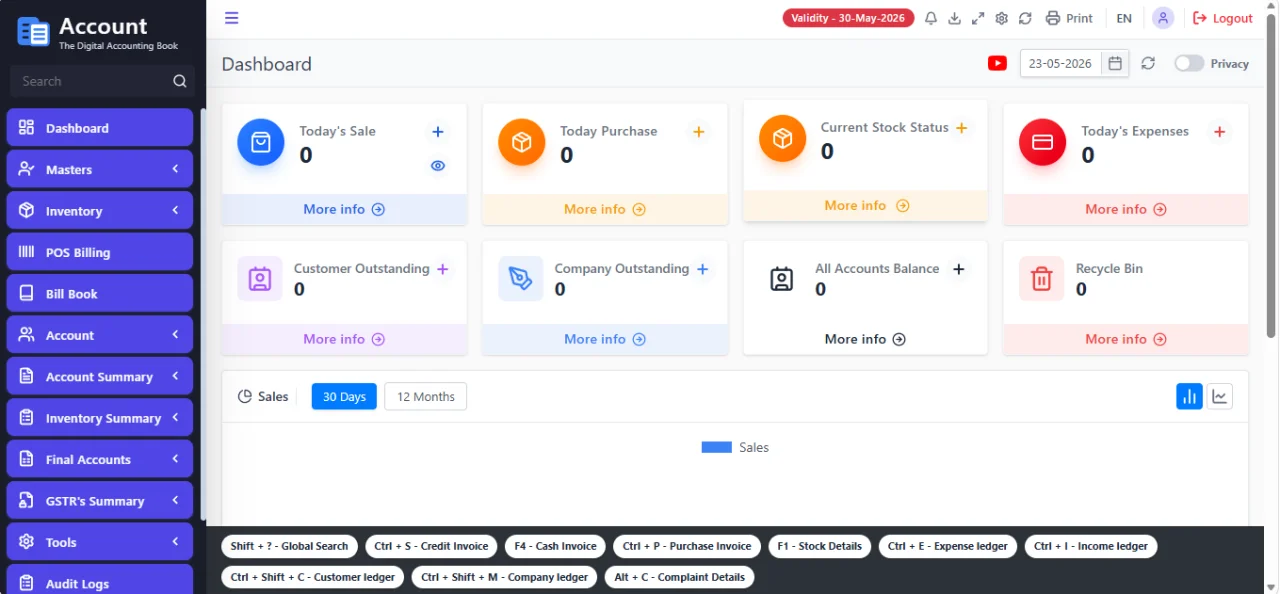Click plus on Customer Outstanding card
Screen dimensions: 1280x594
click(x=442, y=269)
